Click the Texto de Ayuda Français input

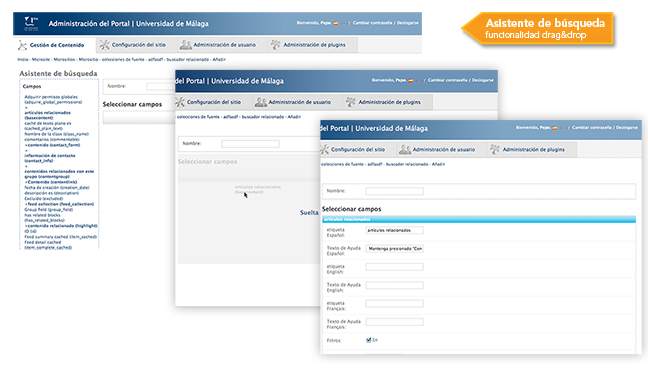click(395, 322)
